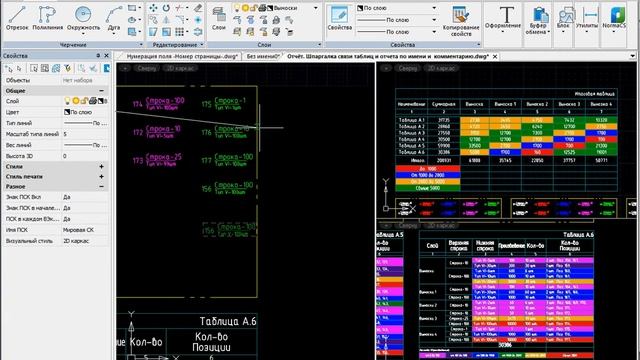This screenshot has height=360, width=640.
Task: Click Сверху view label in left viewport
Action: (x=147, y=68)
